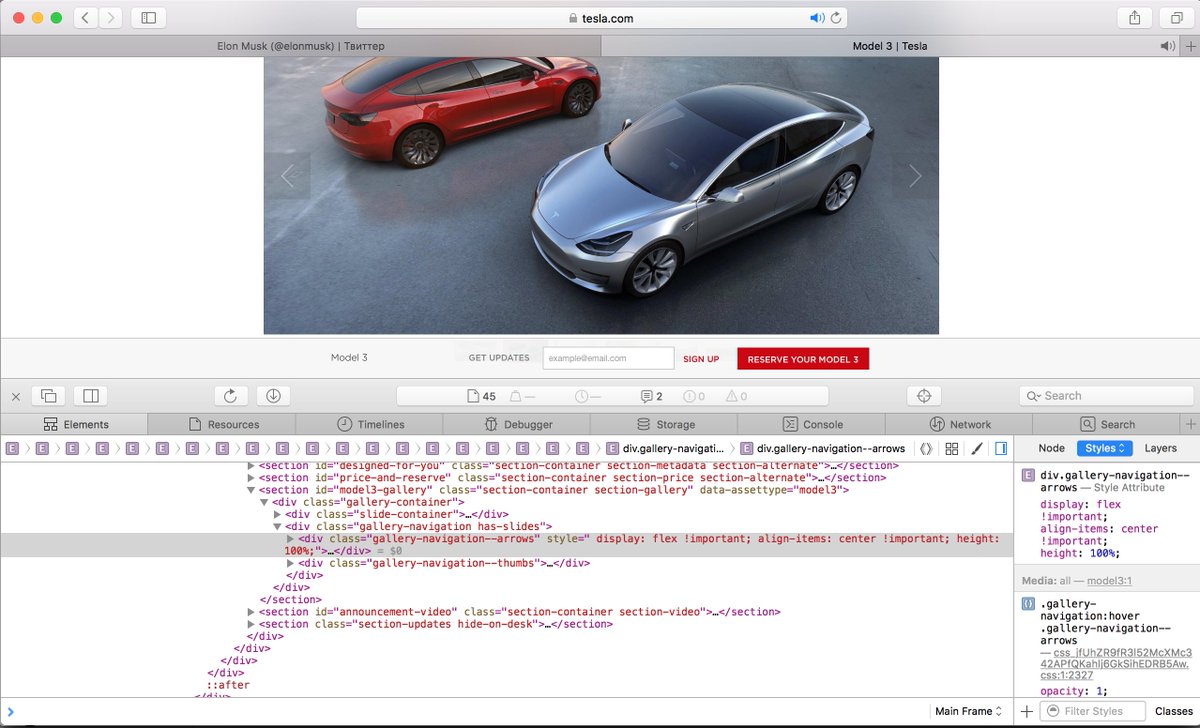Open the Main Frame context dropdown
The width and height of the screenshot is (1200, 728).
coord(968,711)
